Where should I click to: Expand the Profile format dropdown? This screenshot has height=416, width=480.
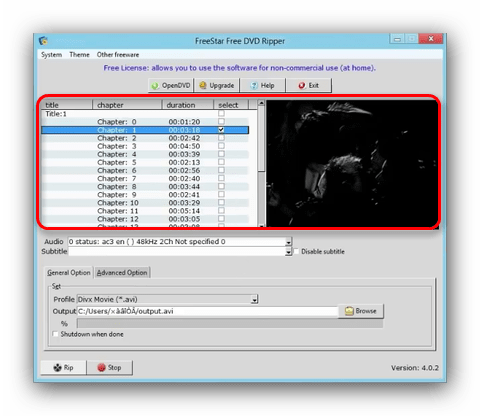click(x=255, y=299)
